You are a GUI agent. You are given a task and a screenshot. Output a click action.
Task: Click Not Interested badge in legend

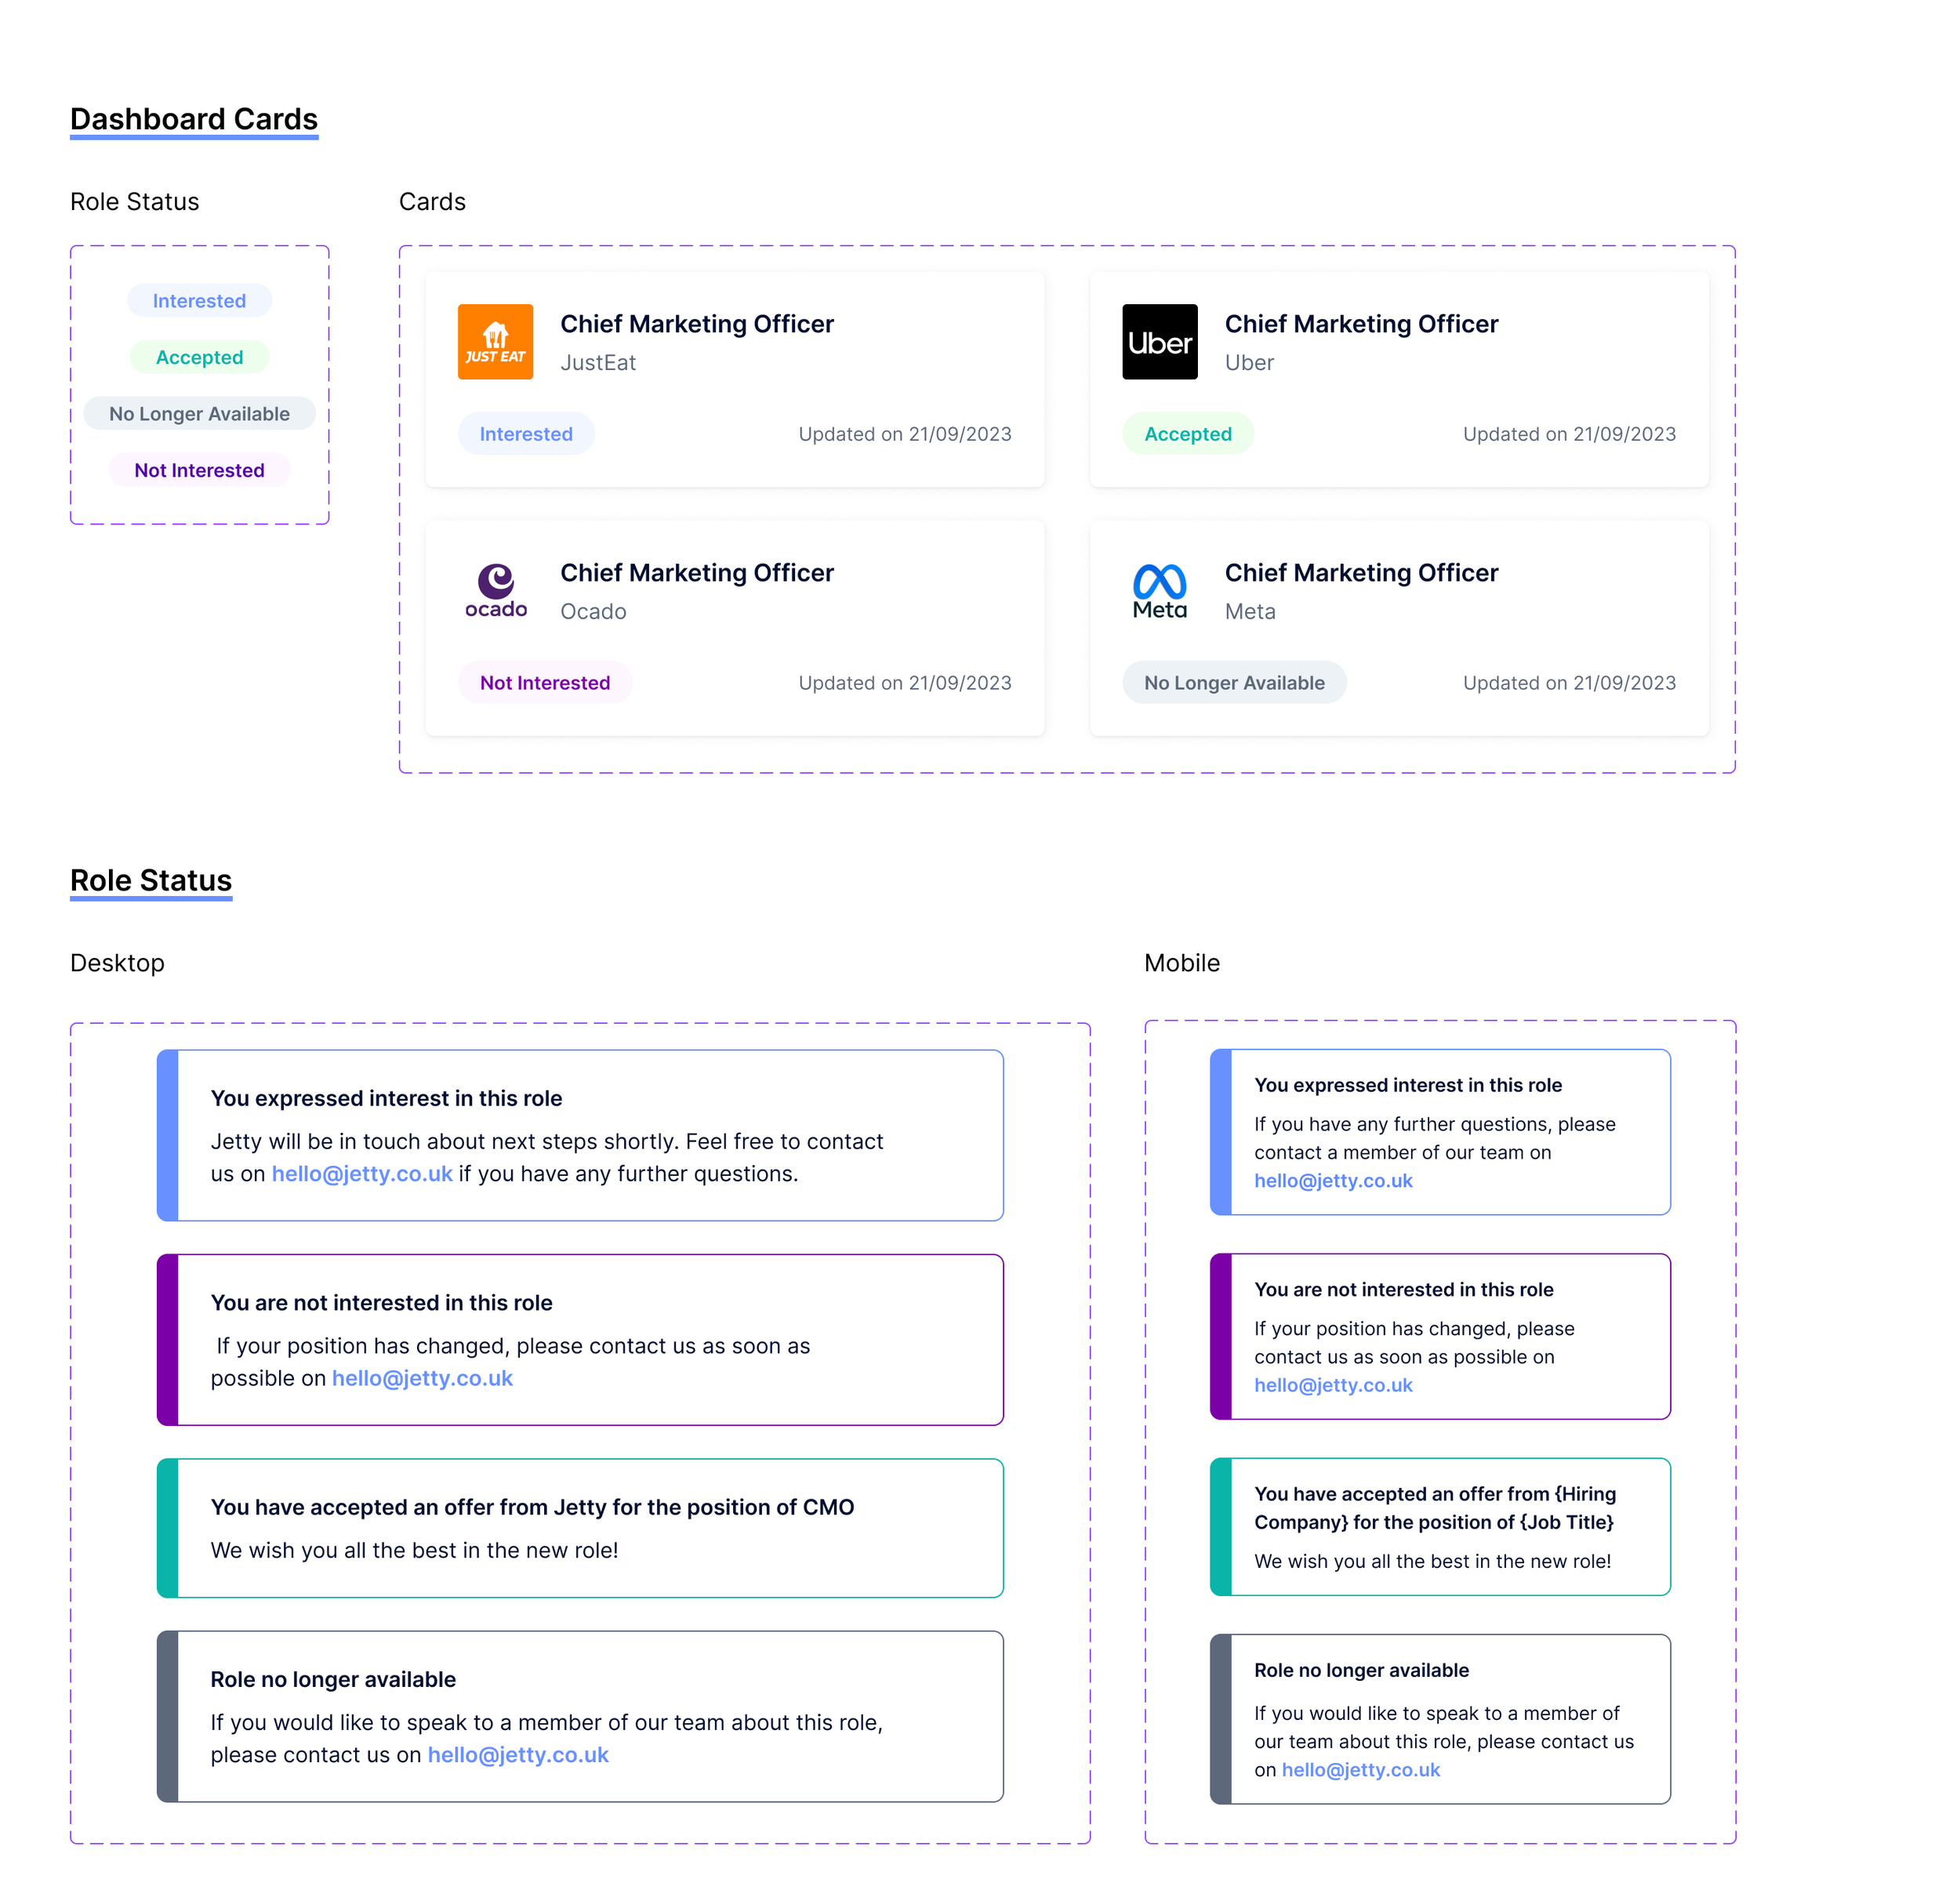tap(199, 470)
